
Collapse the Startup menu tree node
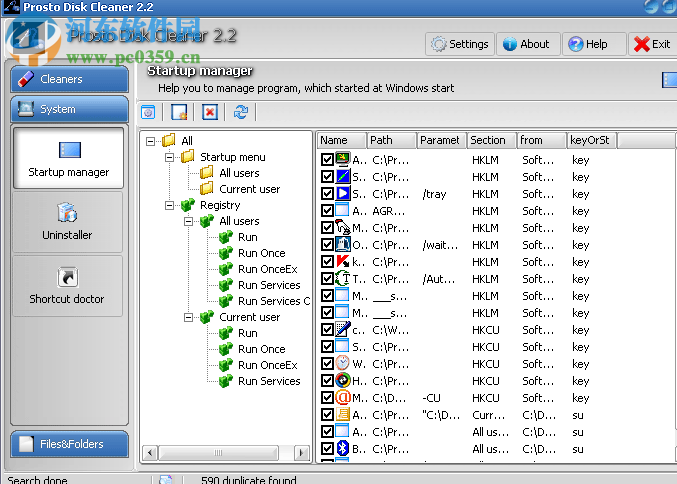[x=169, y=157]
